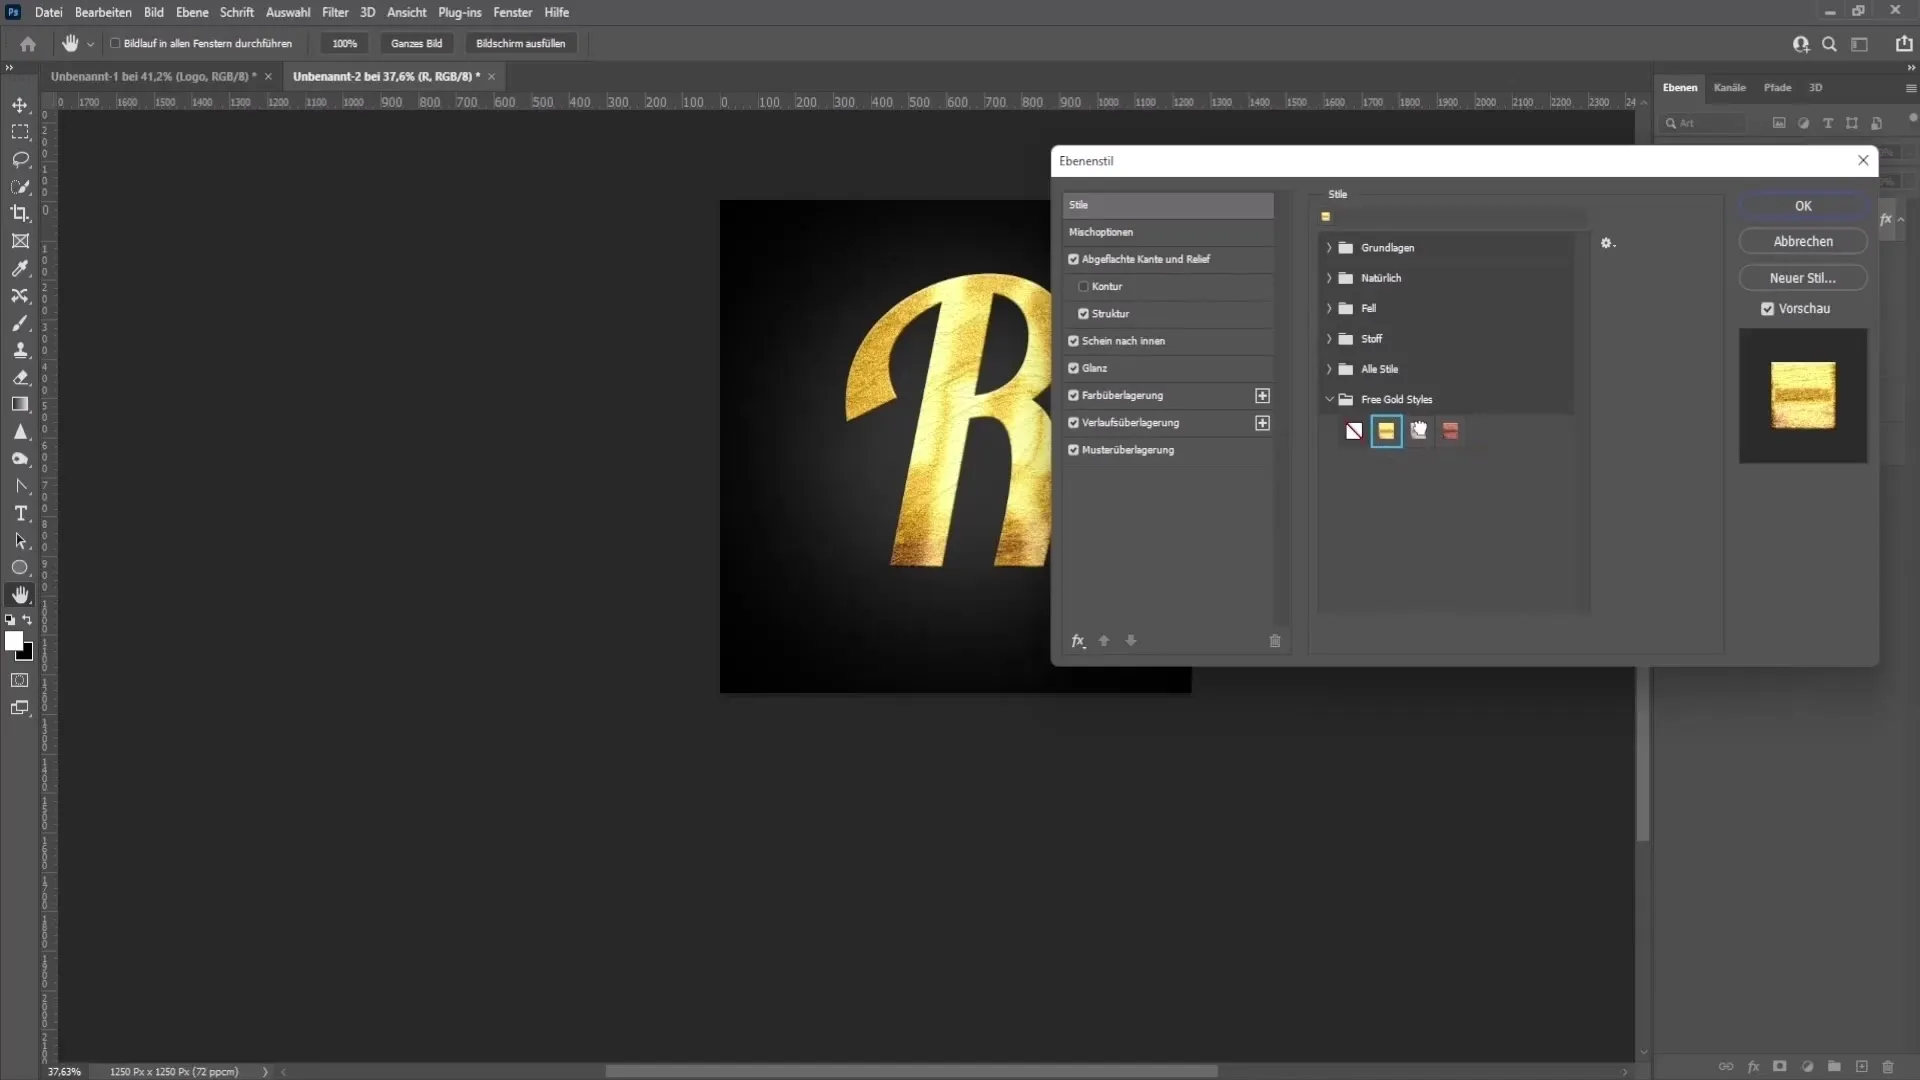Move effect up with arrow icon
The width and height of the screenshot is (1920, 1080).
[x=1104, y=641]
